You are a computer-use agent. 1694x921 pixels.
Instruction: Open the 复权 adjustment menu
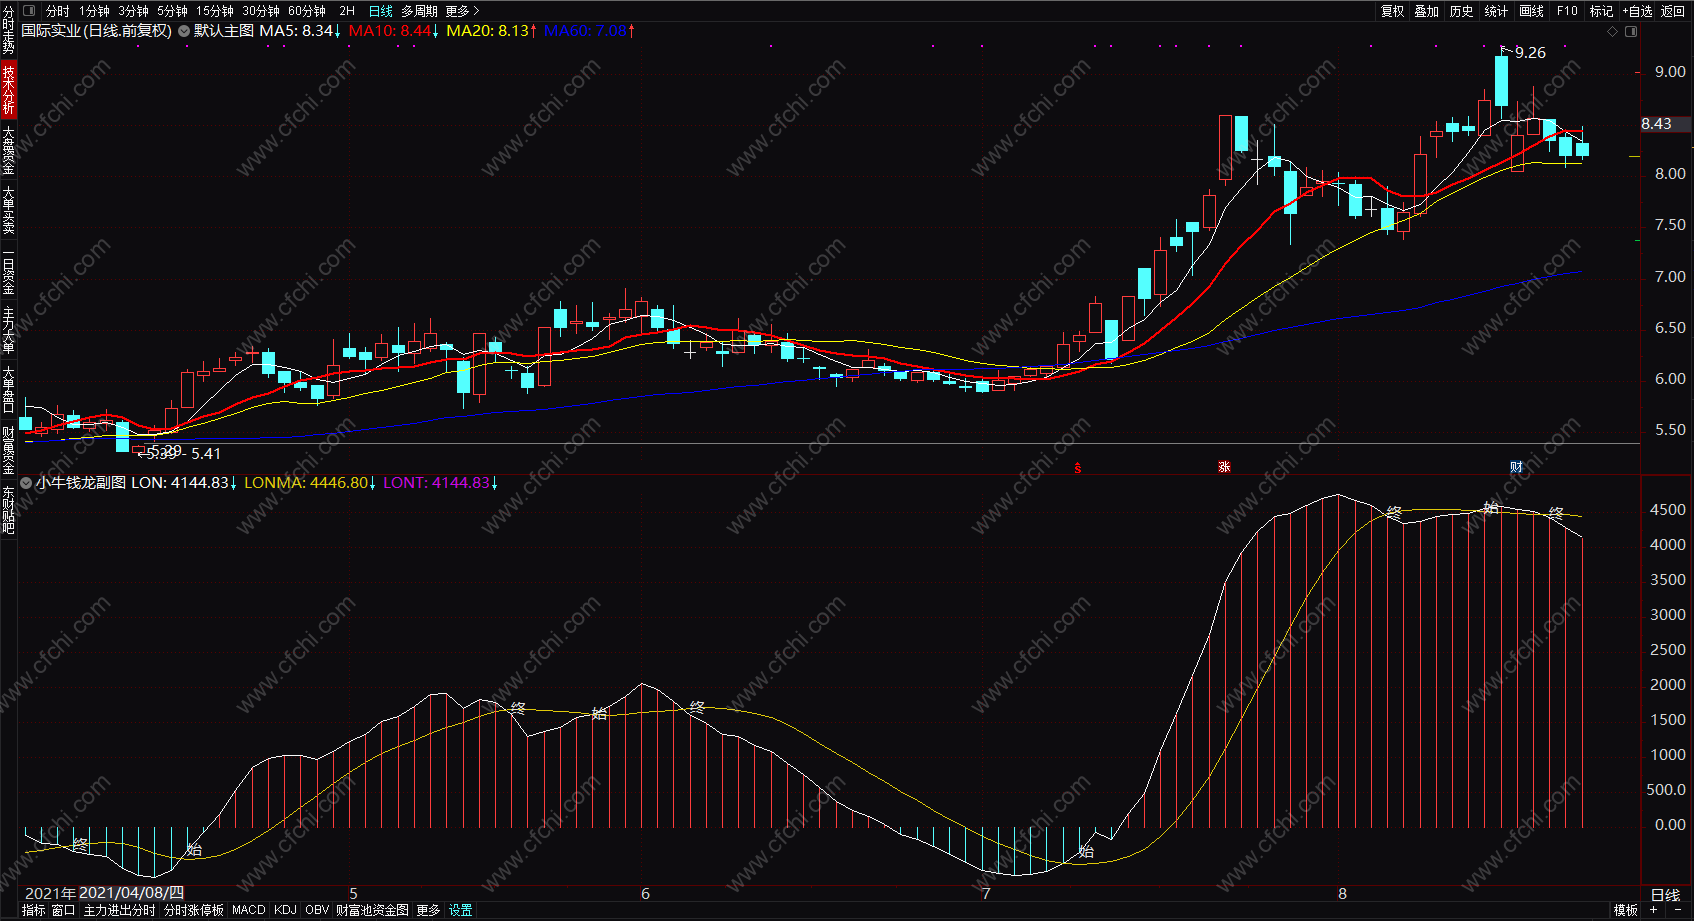(1392, 11)
